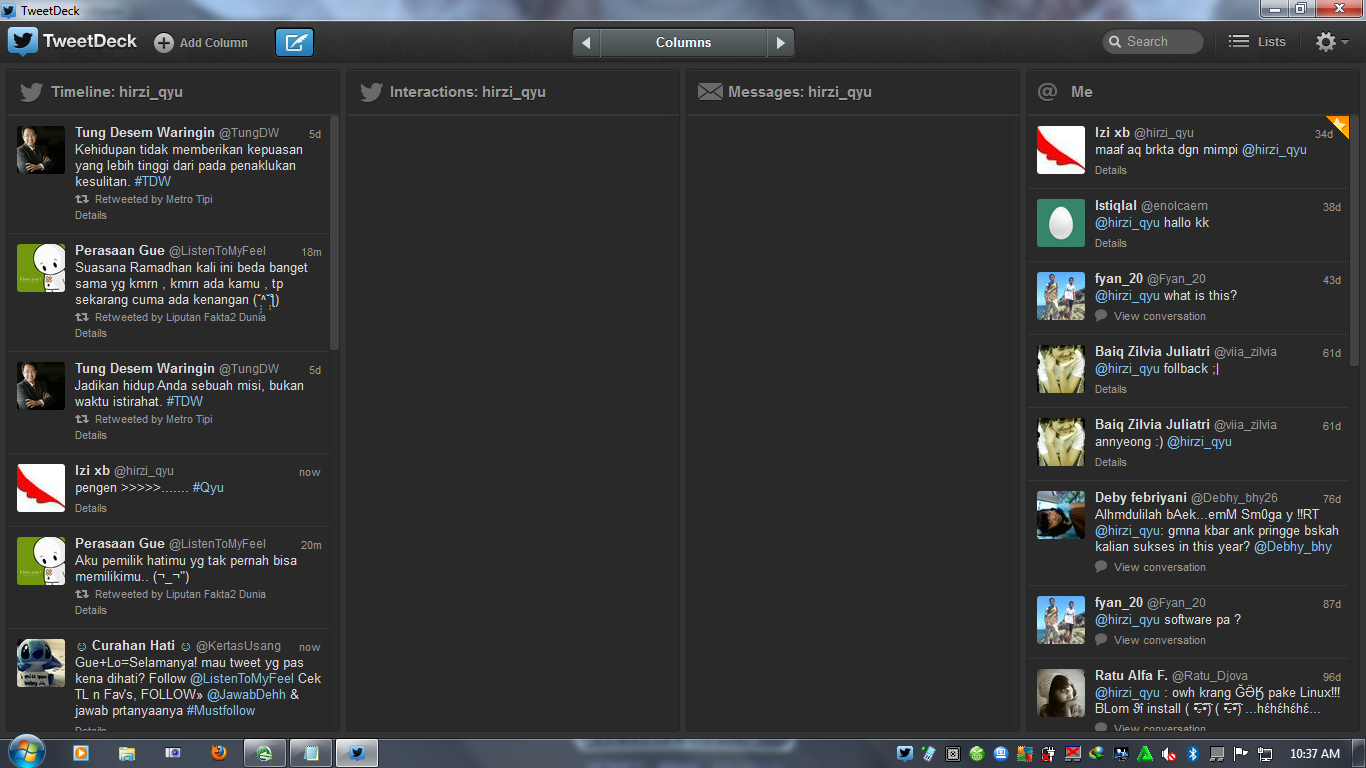Click the #Qyu hashtag
Screen dimensions: 1366x768
coord(208,488)
